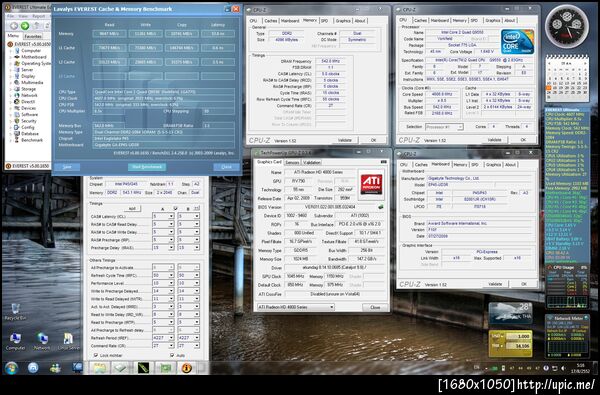Image resolution: width=600 pixels, height=395 pixels.
Task: Select the Display node icon in EVEREST
Action: point(17,76)
